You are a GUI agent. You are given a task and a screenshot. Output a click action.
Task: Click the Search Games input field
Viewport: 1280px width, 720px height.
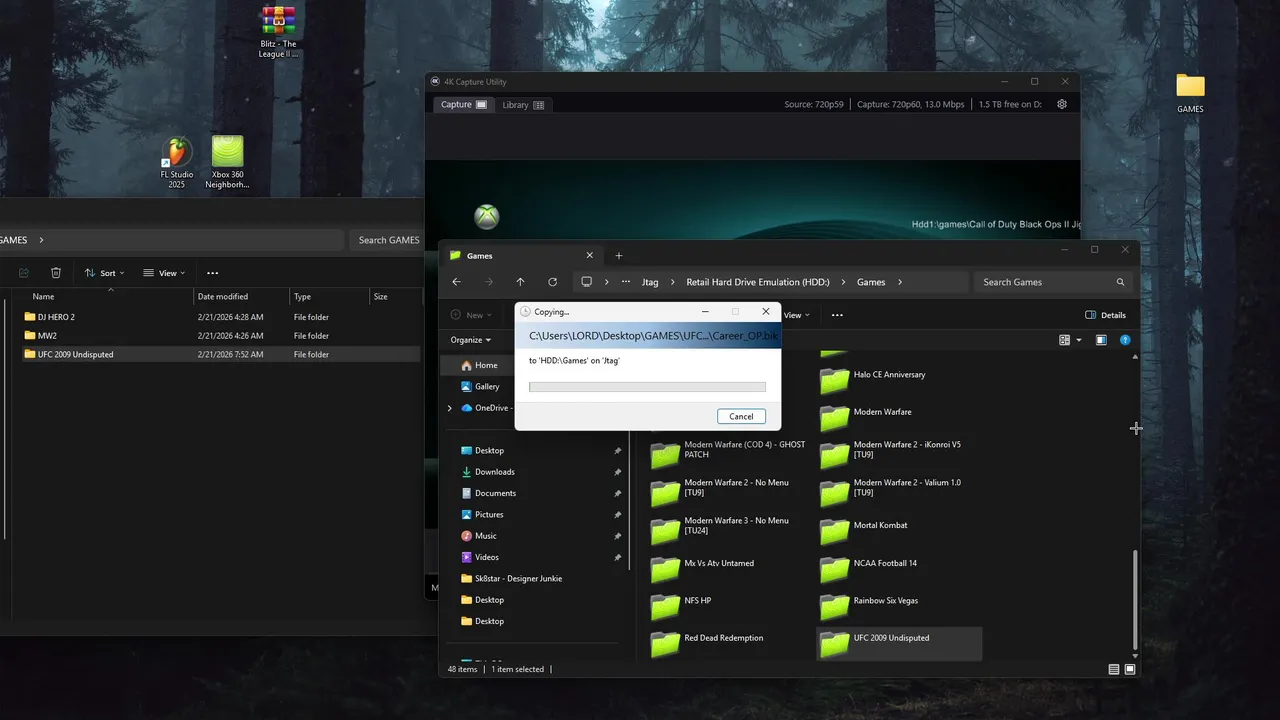point(1054,282)
